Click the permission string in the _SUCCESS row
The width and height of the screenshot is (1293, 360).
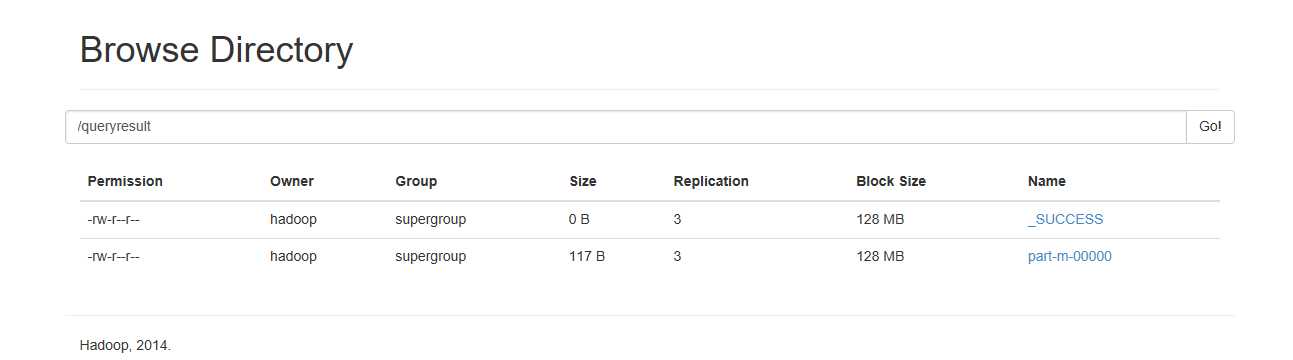click(113, 219)
